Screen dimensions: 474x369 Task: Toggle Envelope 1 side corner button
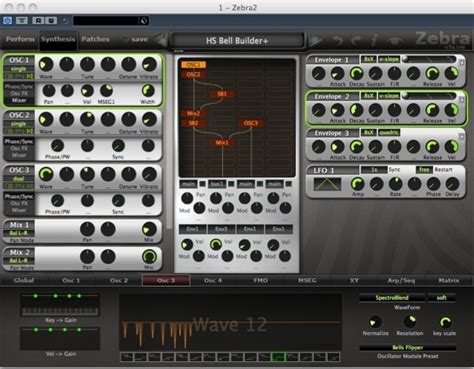[x=462, y=62]
